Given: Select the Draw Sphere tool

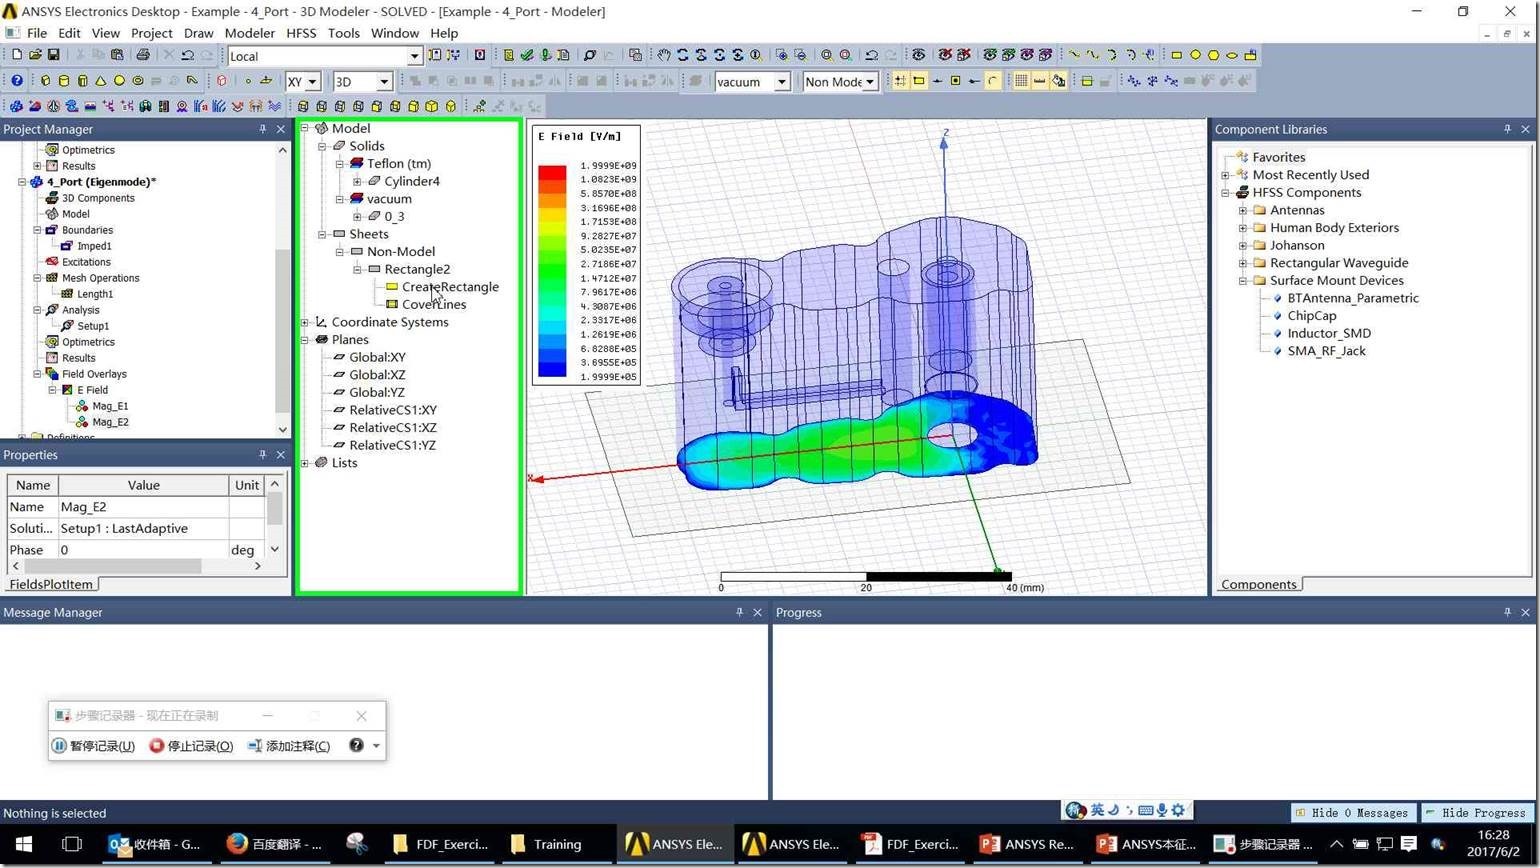Looking at the screenshot, I should [119, 81].
